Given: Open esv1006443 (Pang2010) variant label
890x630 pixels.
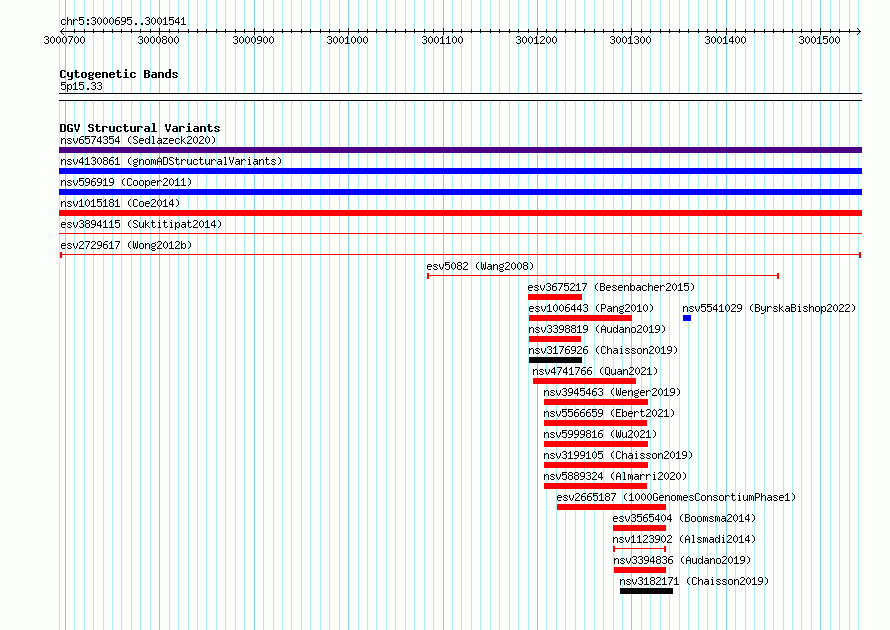Looking at the screenshot, I should tap(591, 308).
